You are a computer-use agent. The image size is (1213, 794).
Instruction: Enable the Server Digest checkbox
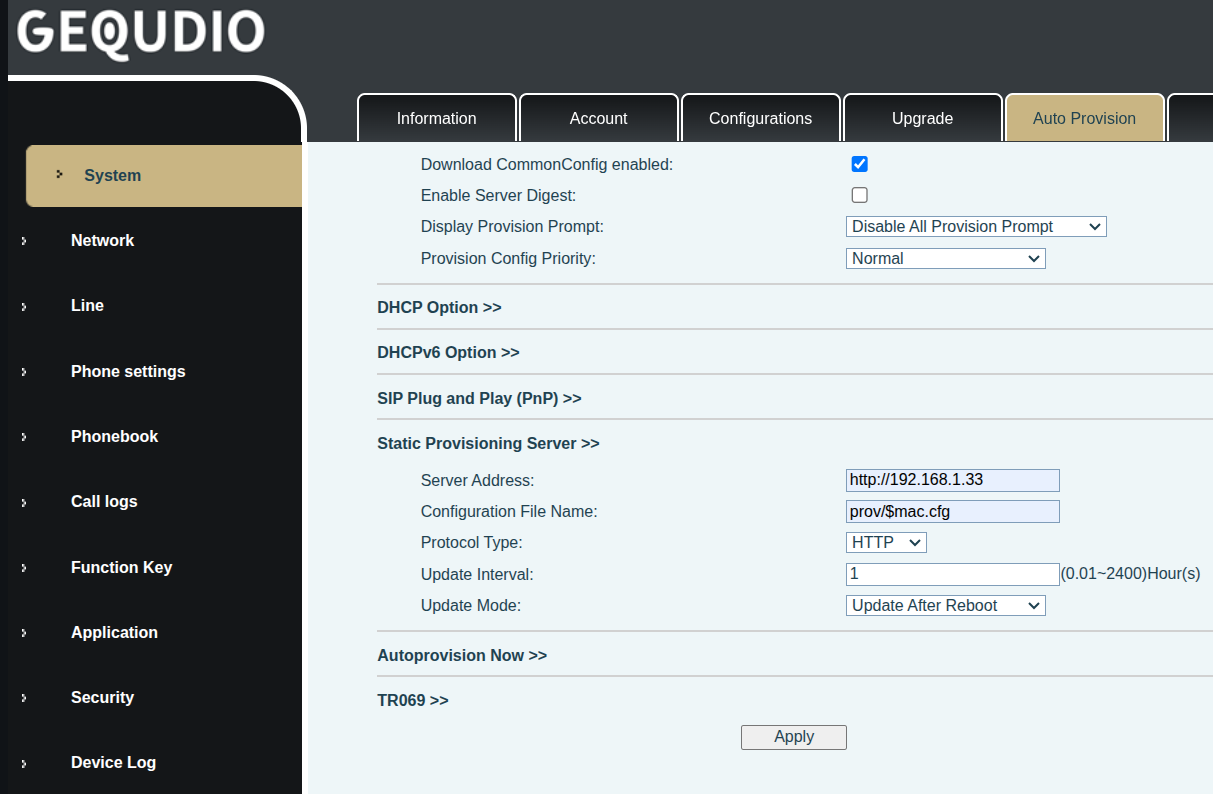(x=859, y=195)
